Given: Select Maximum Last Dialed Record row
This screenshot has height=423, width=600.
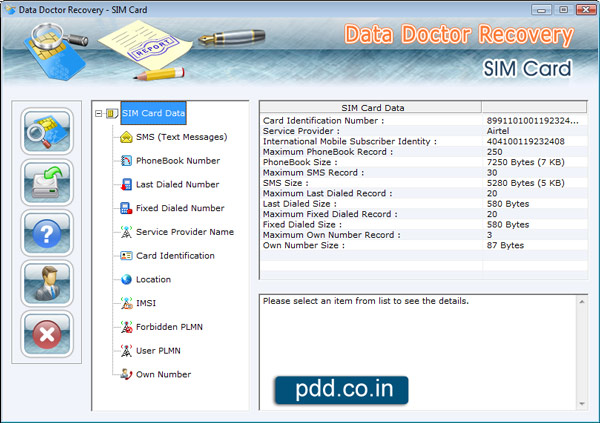Looking at the screenshot, I should coord(424,193).
